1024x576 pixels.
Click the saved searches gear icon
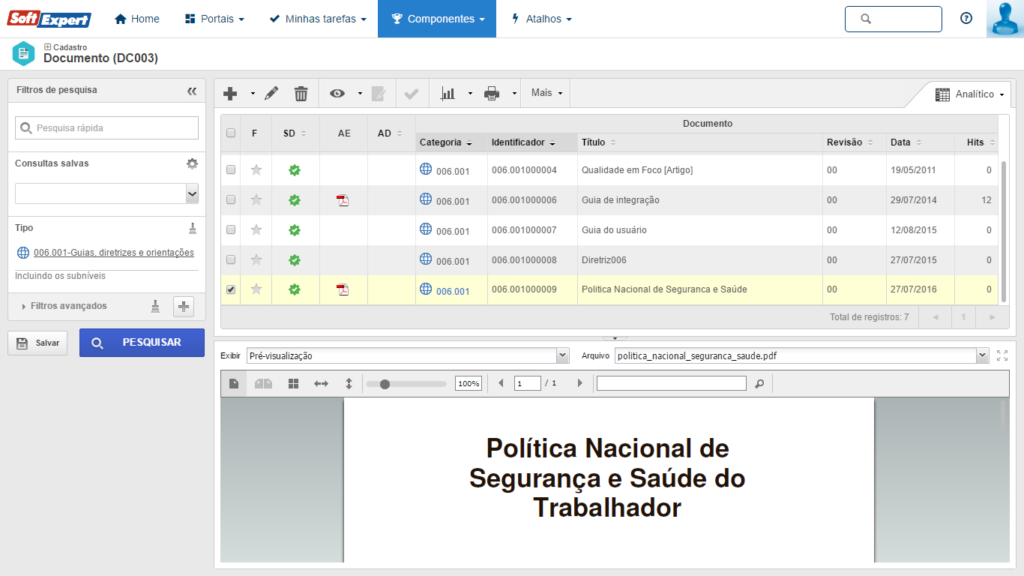click(192, 163)
